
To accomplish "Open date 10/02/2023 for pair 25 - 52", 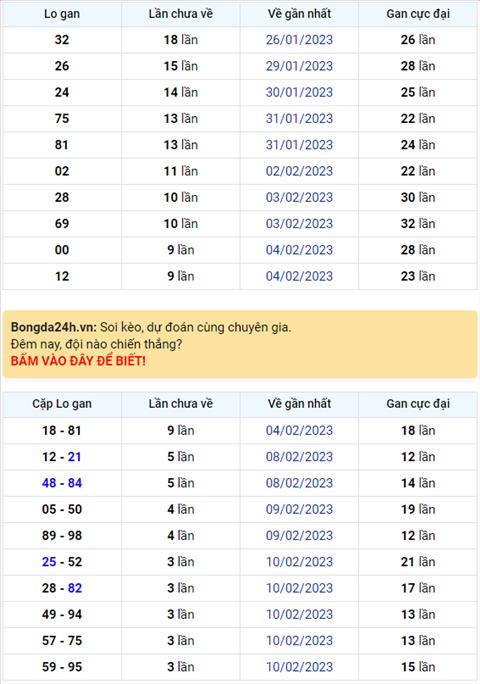I will pyautogui.click(x=299, y=562).
